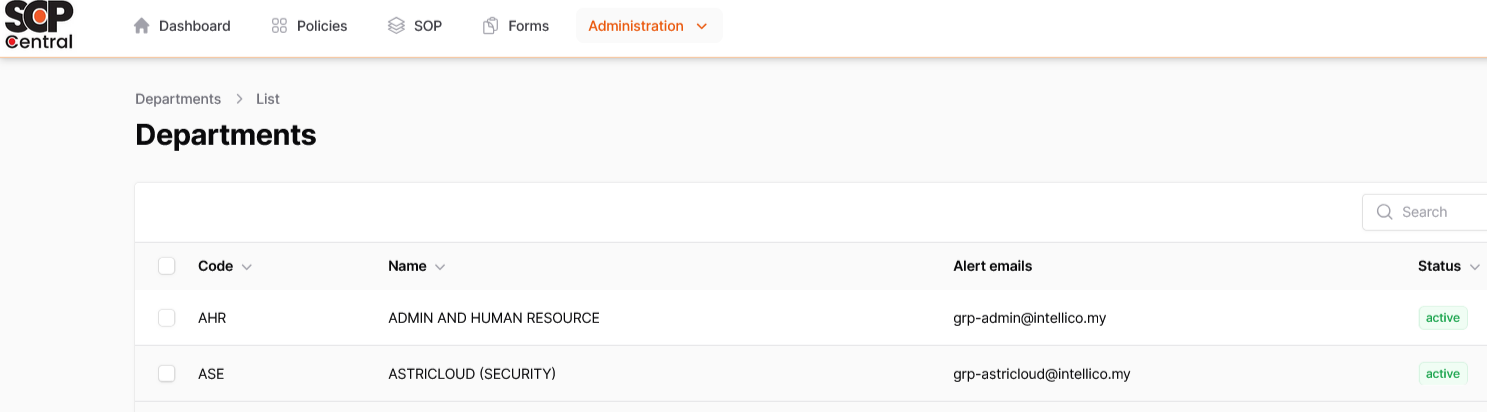Click the Dashboard home icon
Viewport: 1487px width, 412px height.
click(x=141, y=26)
